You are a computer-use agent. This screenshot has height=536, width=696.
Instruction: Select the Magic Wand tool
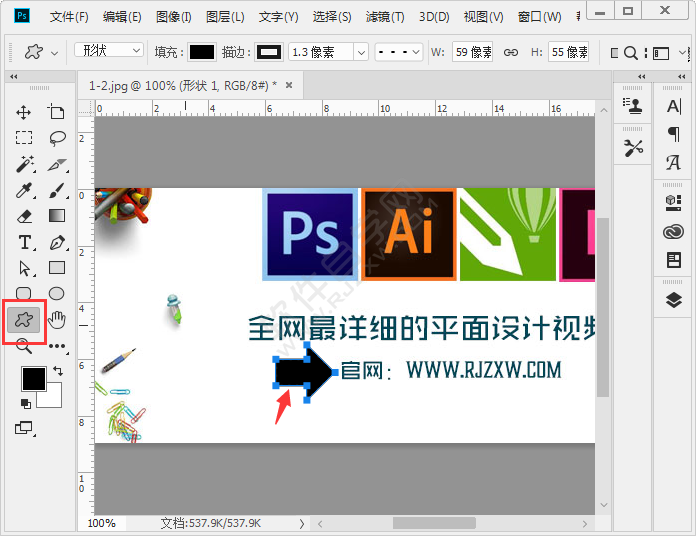[25, 164]
